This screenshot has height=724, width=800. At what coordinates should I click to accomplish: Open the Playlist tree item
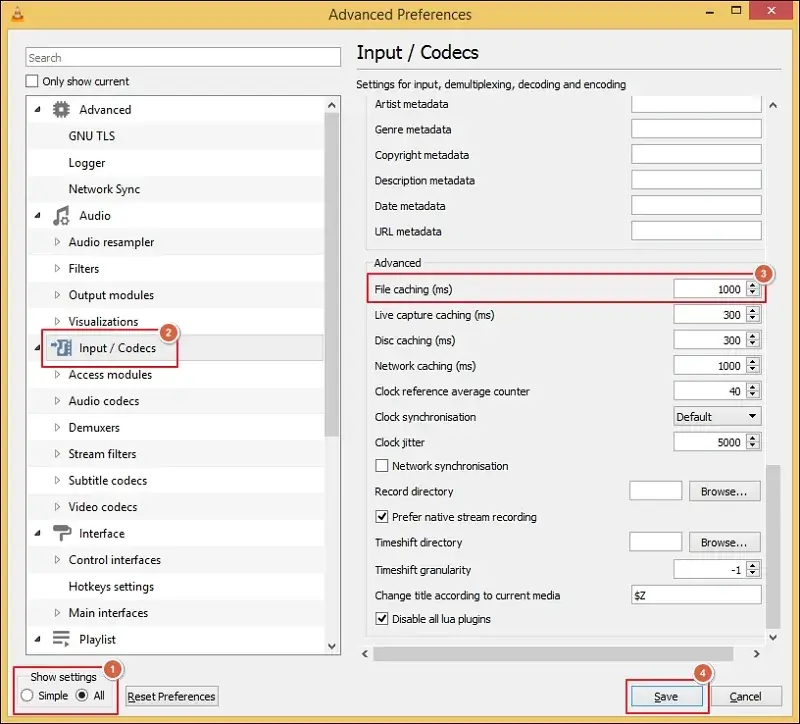click(97, 639)
